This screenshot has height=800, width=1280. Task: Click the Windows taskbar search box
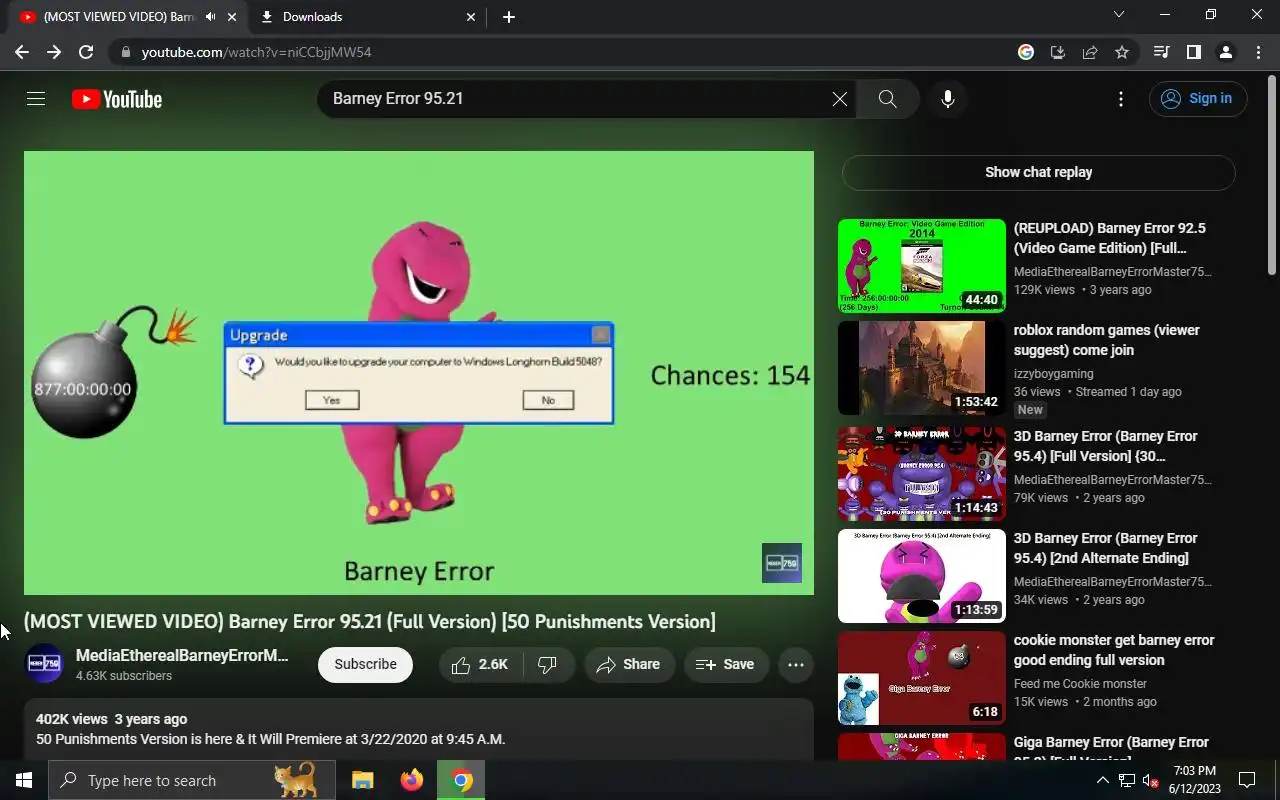(192, 780)
